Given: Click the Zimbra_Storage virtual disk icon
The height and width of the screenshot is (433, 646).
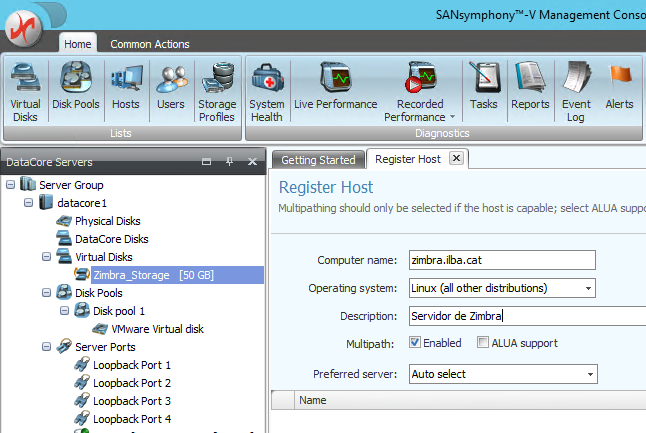Looking at the screenshot, I should click(x=82, y=274).
